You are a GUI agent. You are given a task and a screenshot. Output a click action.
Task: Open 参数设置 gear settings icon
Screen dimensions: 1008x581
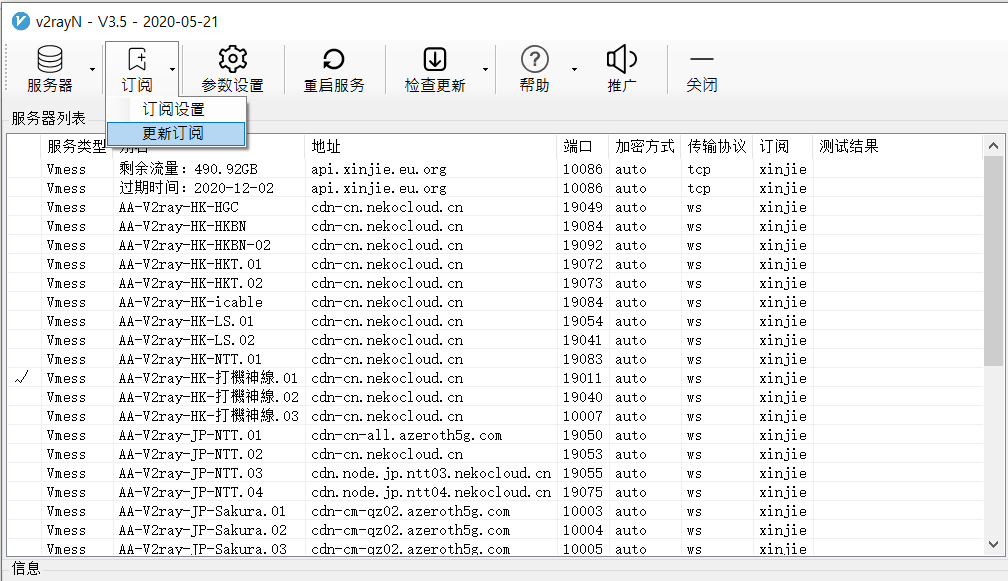tap(233, 59)
